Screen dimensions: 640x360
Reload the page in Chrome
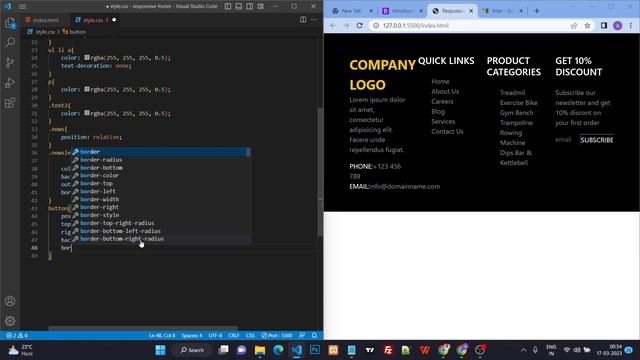pos(360,25)
